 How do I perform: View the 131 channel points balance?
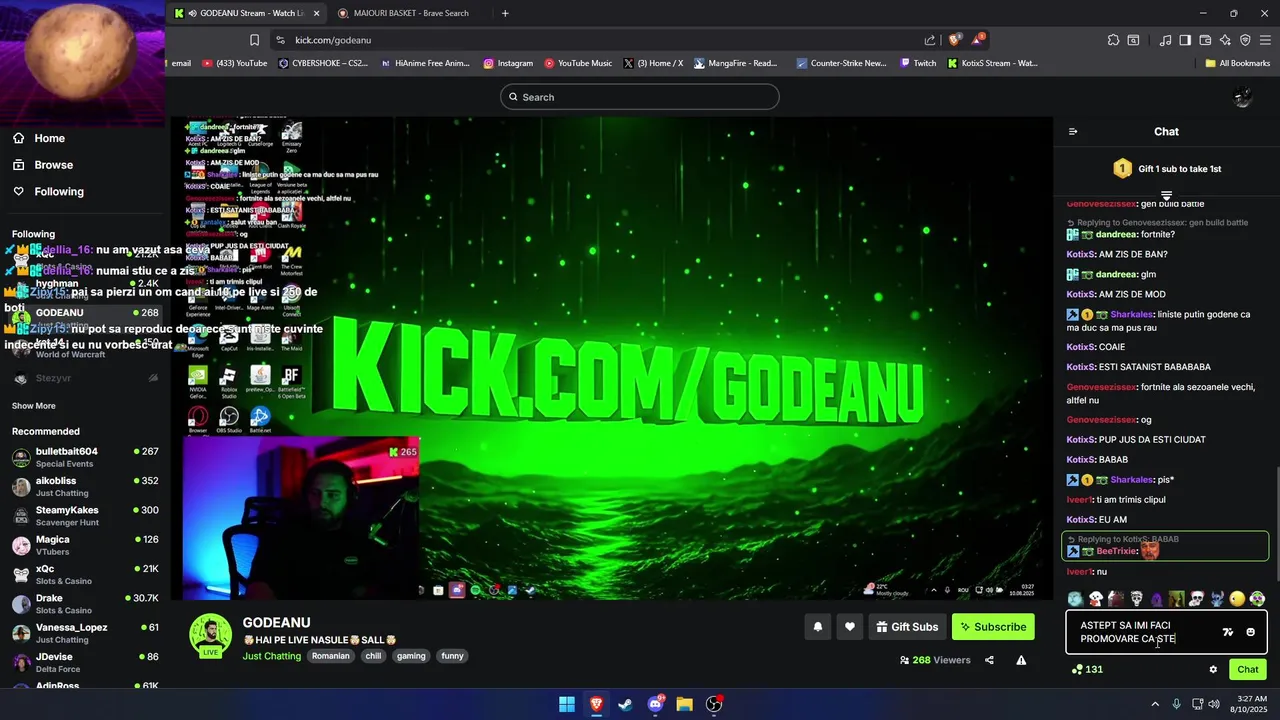[1087, 669]
